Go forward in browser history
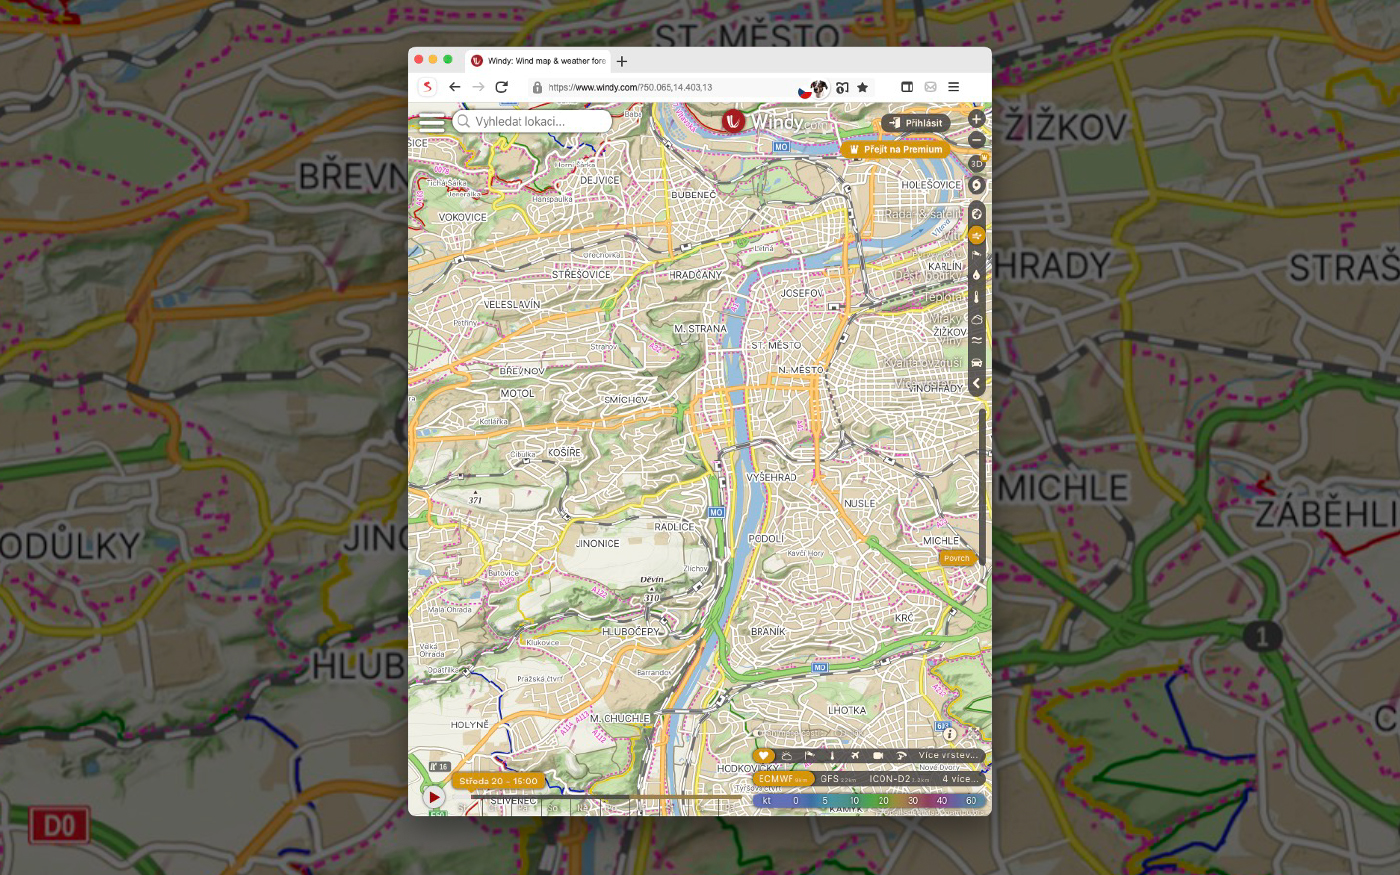 pyautogui.click(x=478, y=87)
